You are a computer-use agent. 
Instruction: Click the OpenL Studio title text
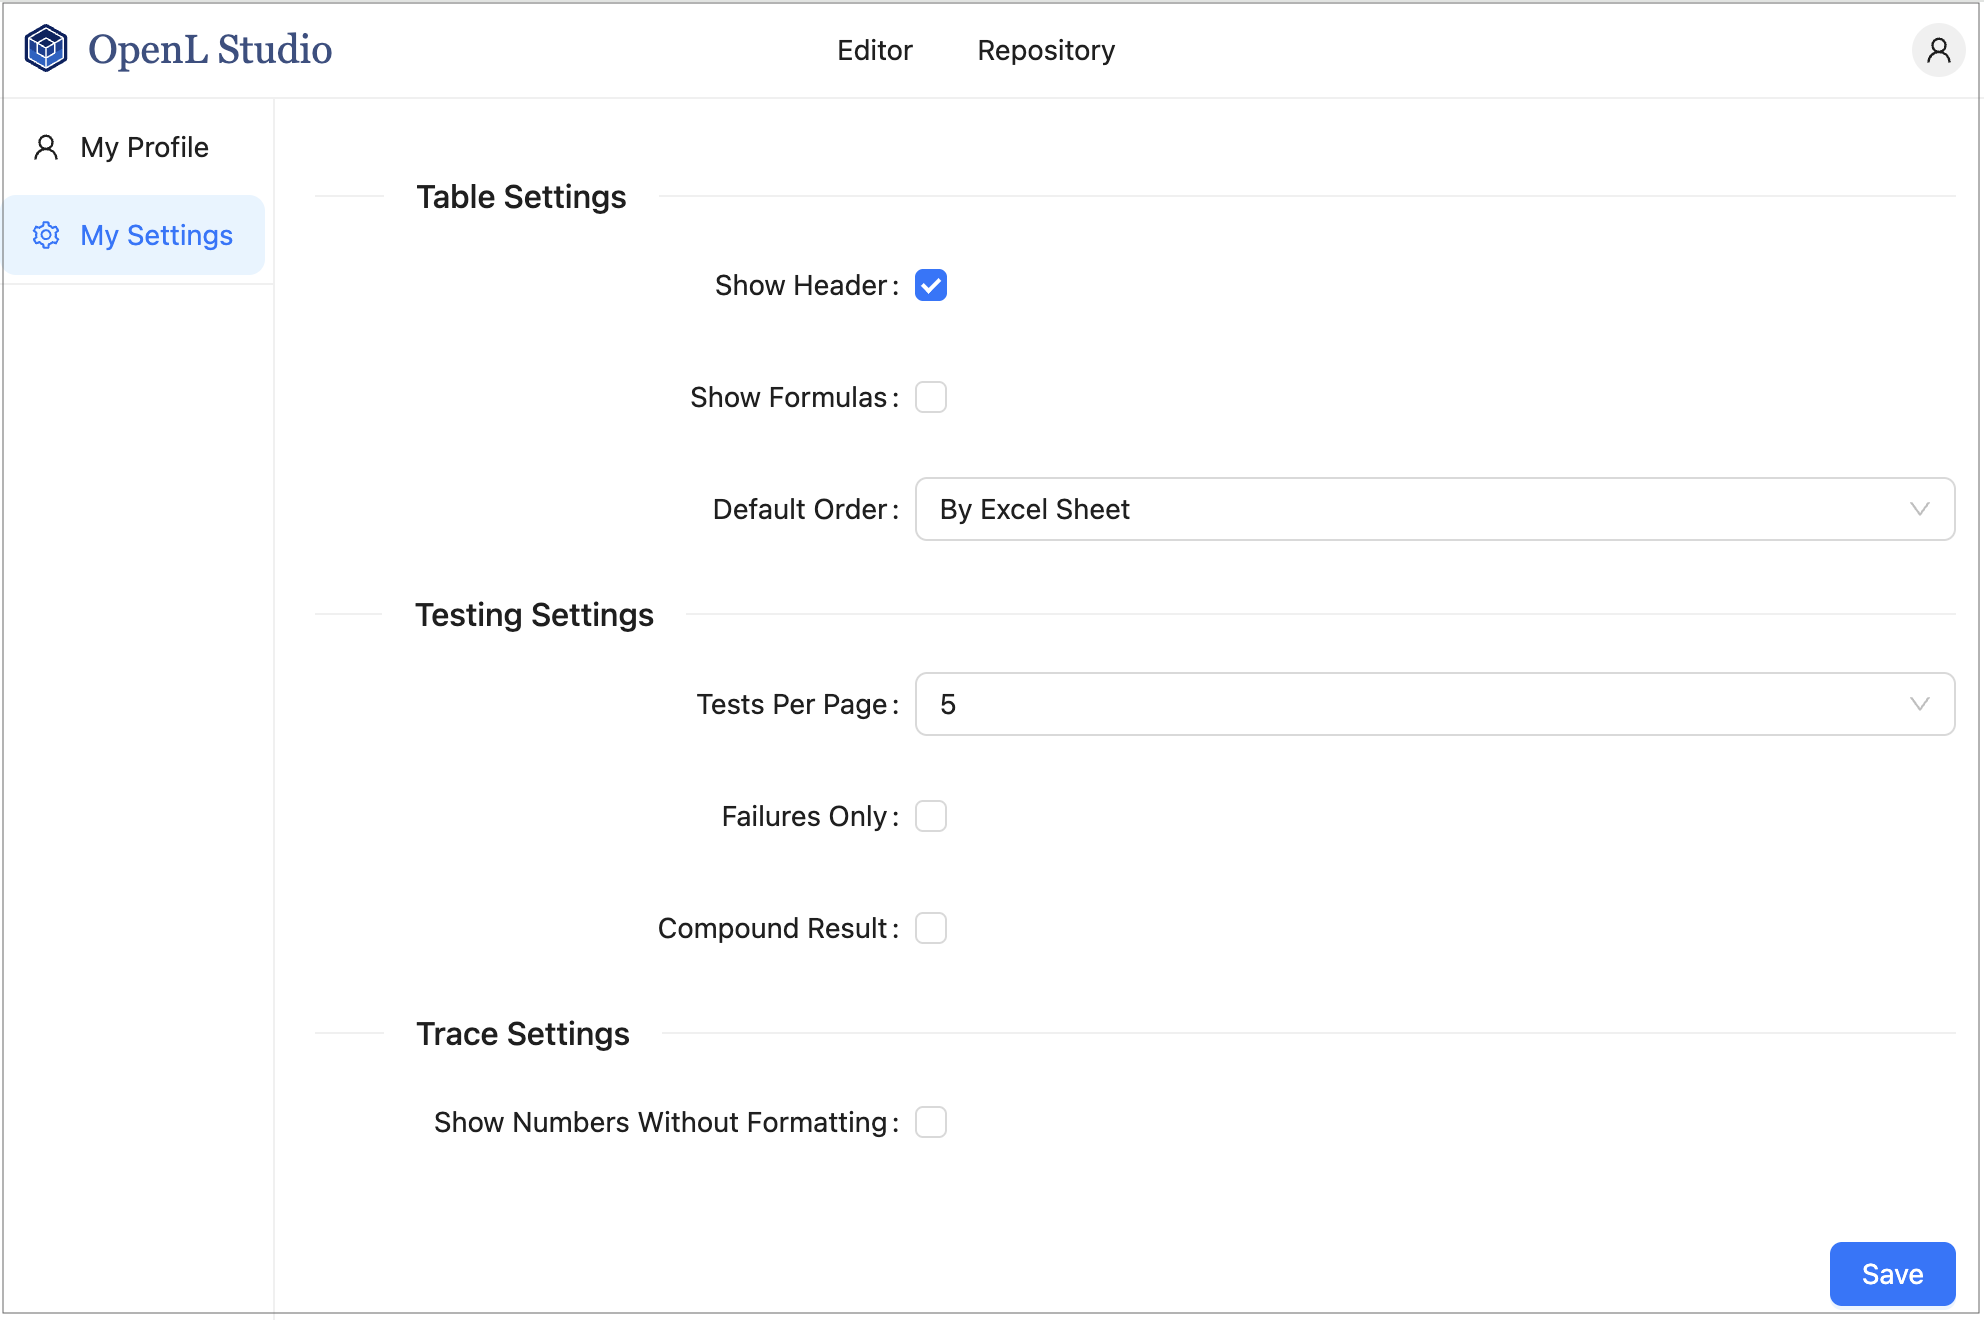[x=210, y=50]
